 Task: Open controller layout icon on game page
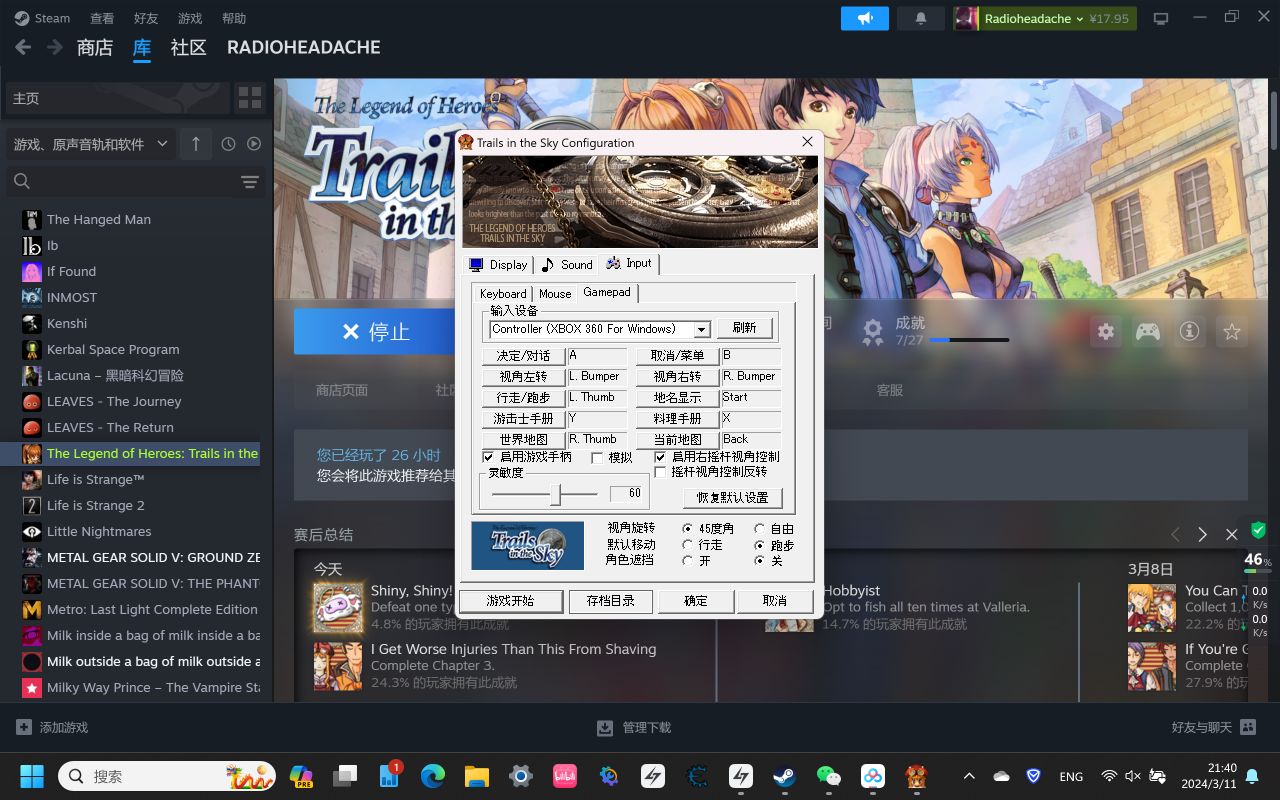click(x=1148, y=332)
